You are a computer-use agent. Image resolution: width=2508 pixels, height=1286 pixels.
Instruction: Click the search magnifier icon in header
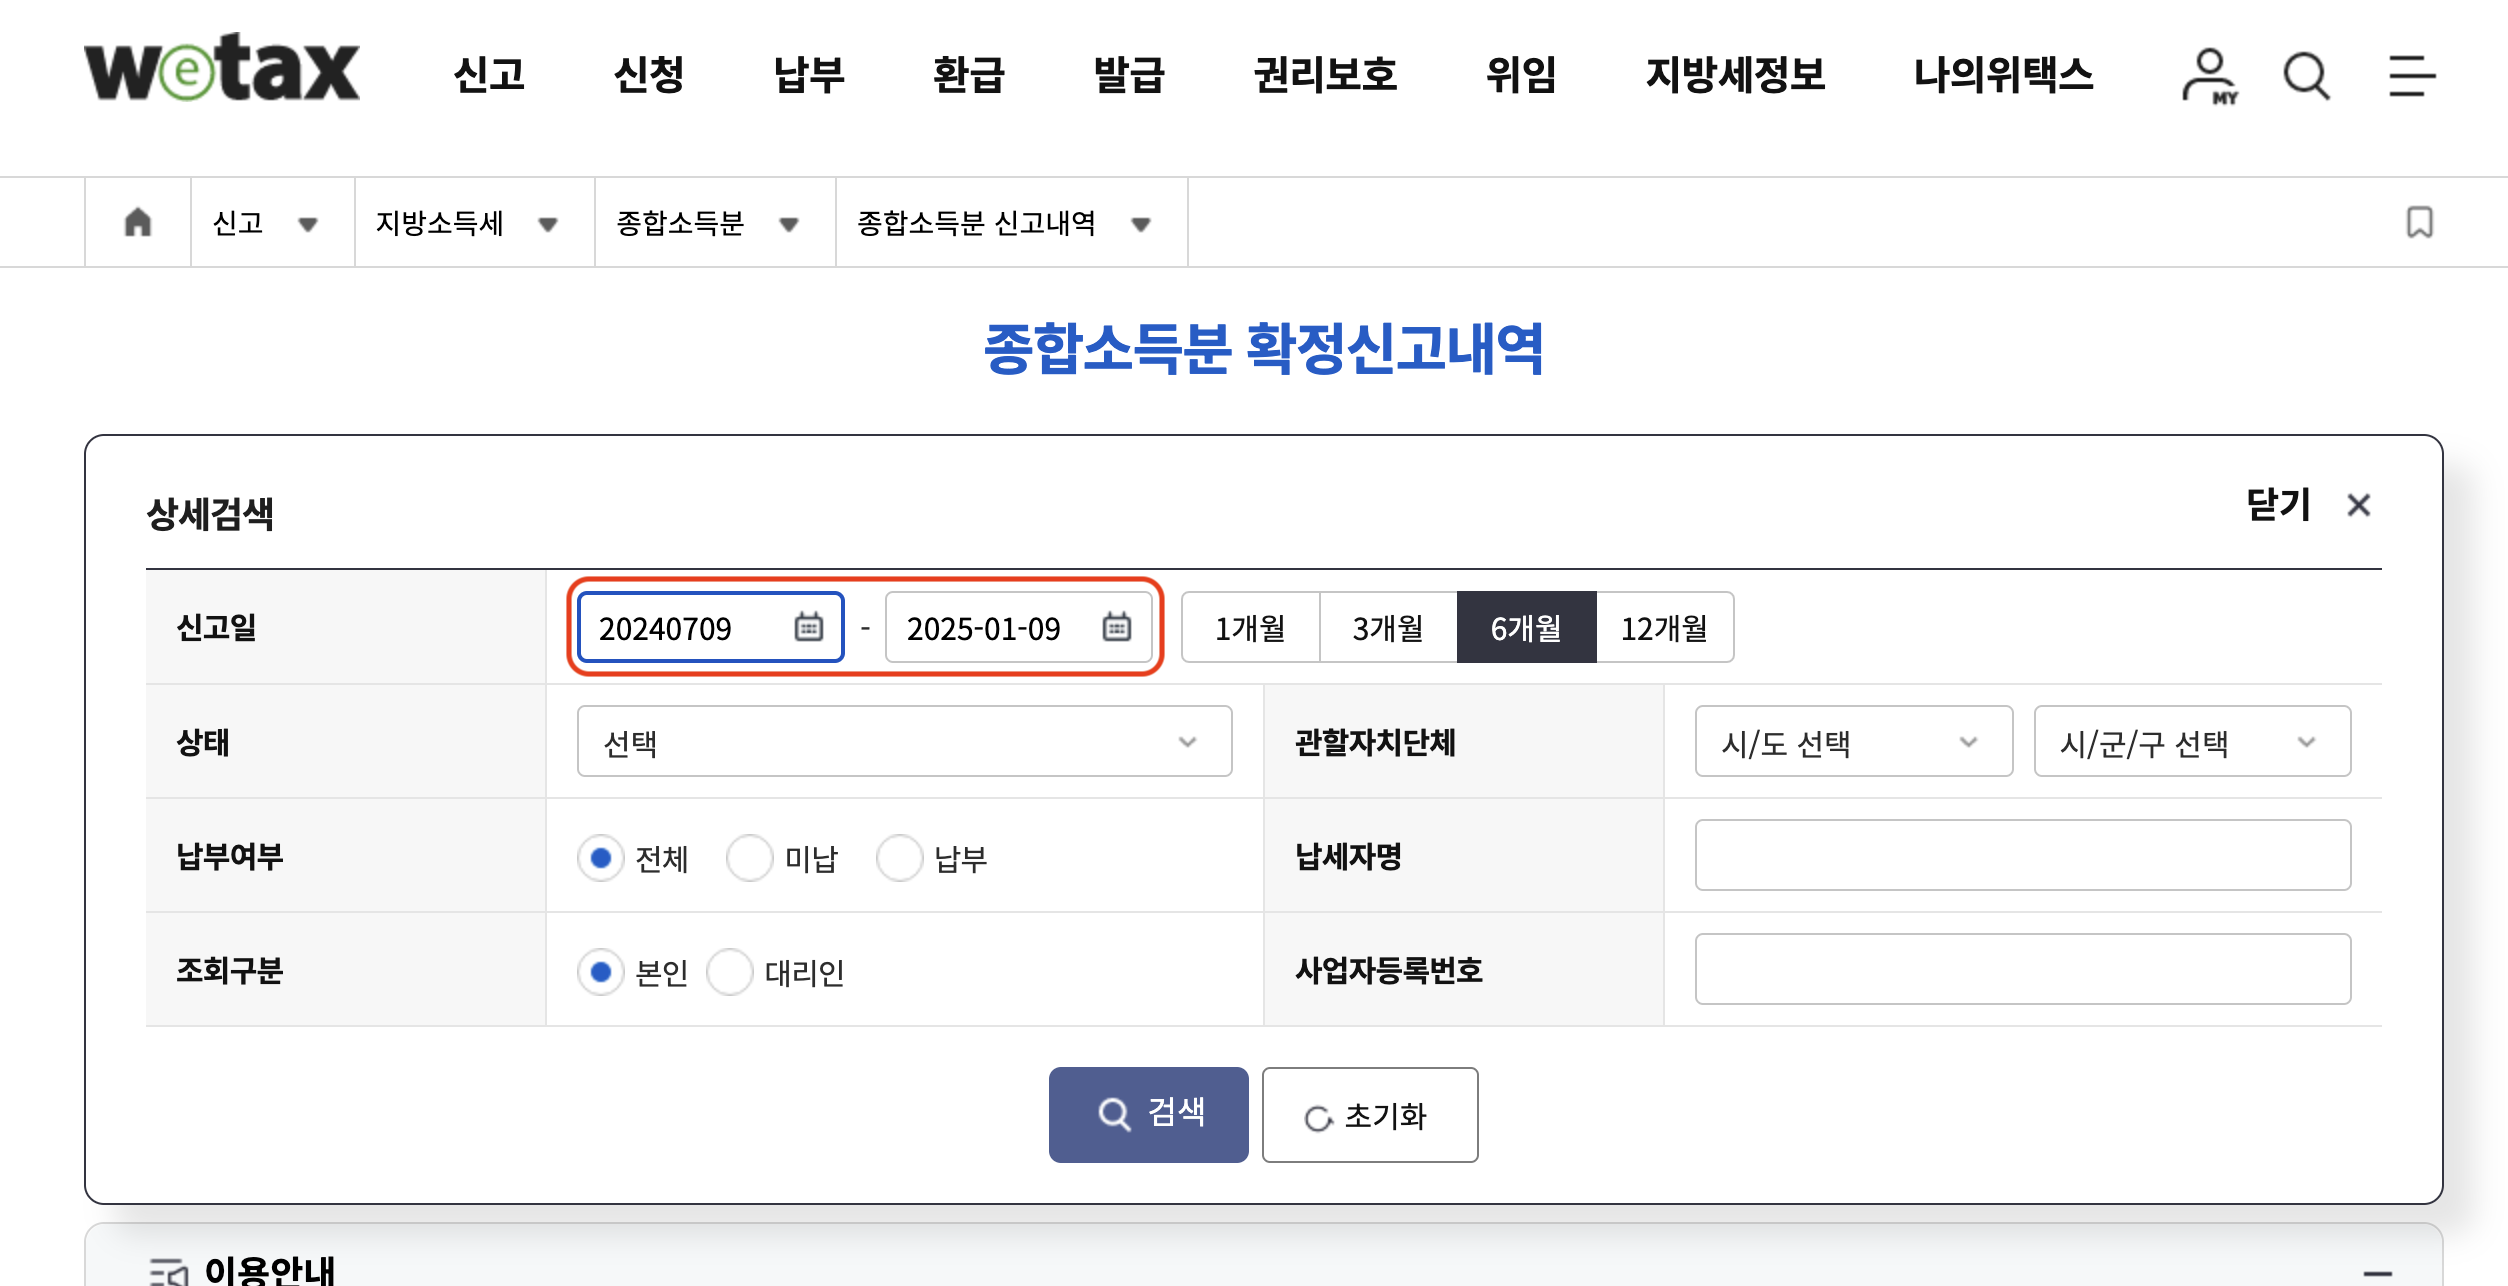(2306, 76)
